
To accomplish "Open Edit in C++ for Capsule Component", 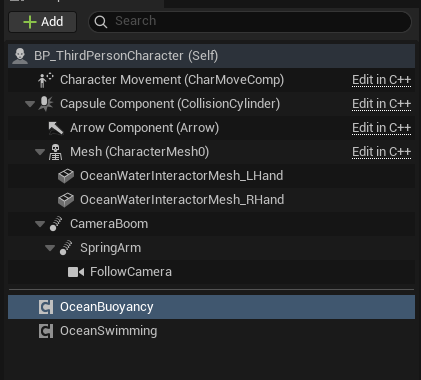I will pyautogui.click(x=381, y=104).
